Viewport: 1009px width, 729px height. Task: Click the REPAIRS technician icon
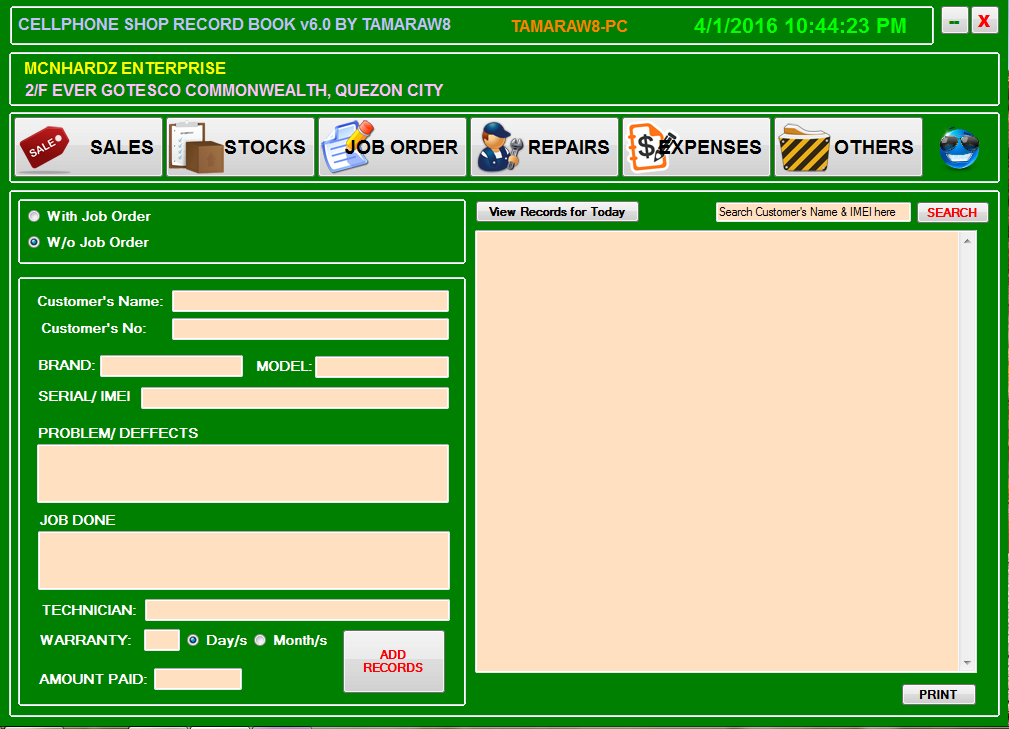coord(497,146)
